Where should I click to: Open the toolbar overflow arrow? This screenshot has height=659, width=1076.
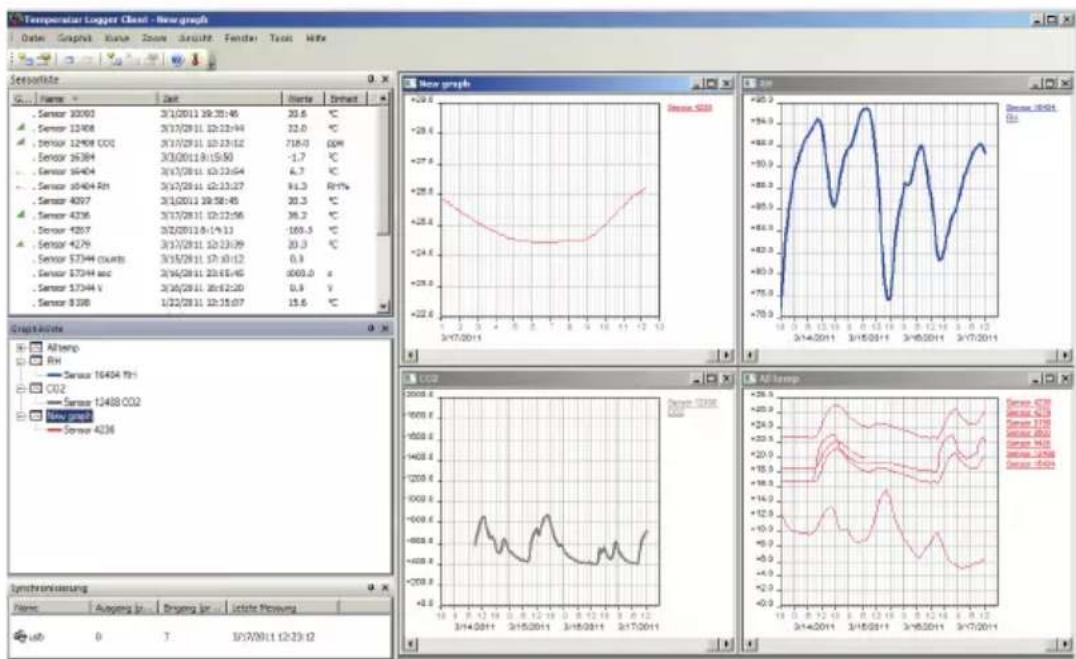click(x=211, y=63)
